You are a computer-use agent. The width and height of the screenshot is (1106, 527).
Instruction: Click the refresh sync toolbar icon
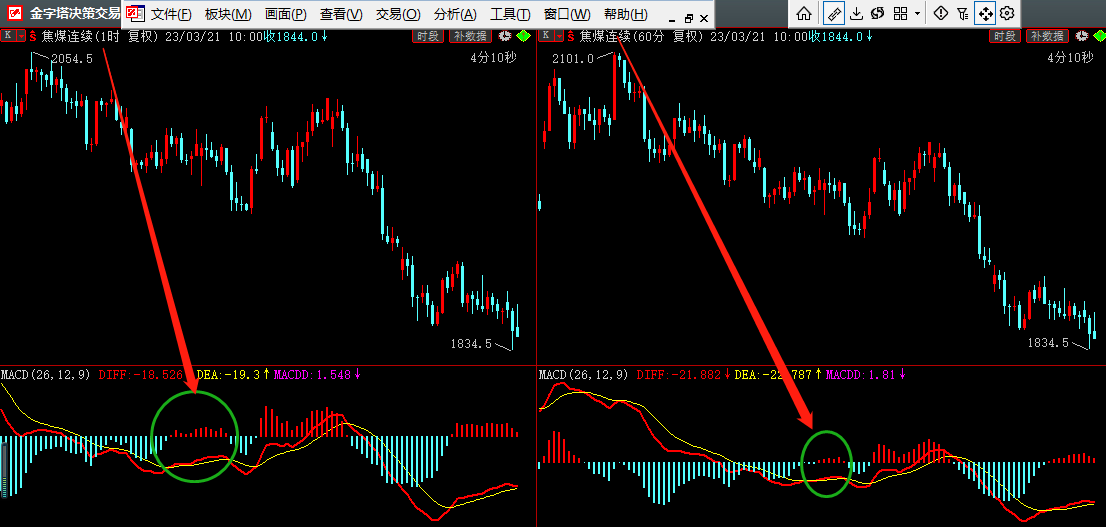pos(877,13)
